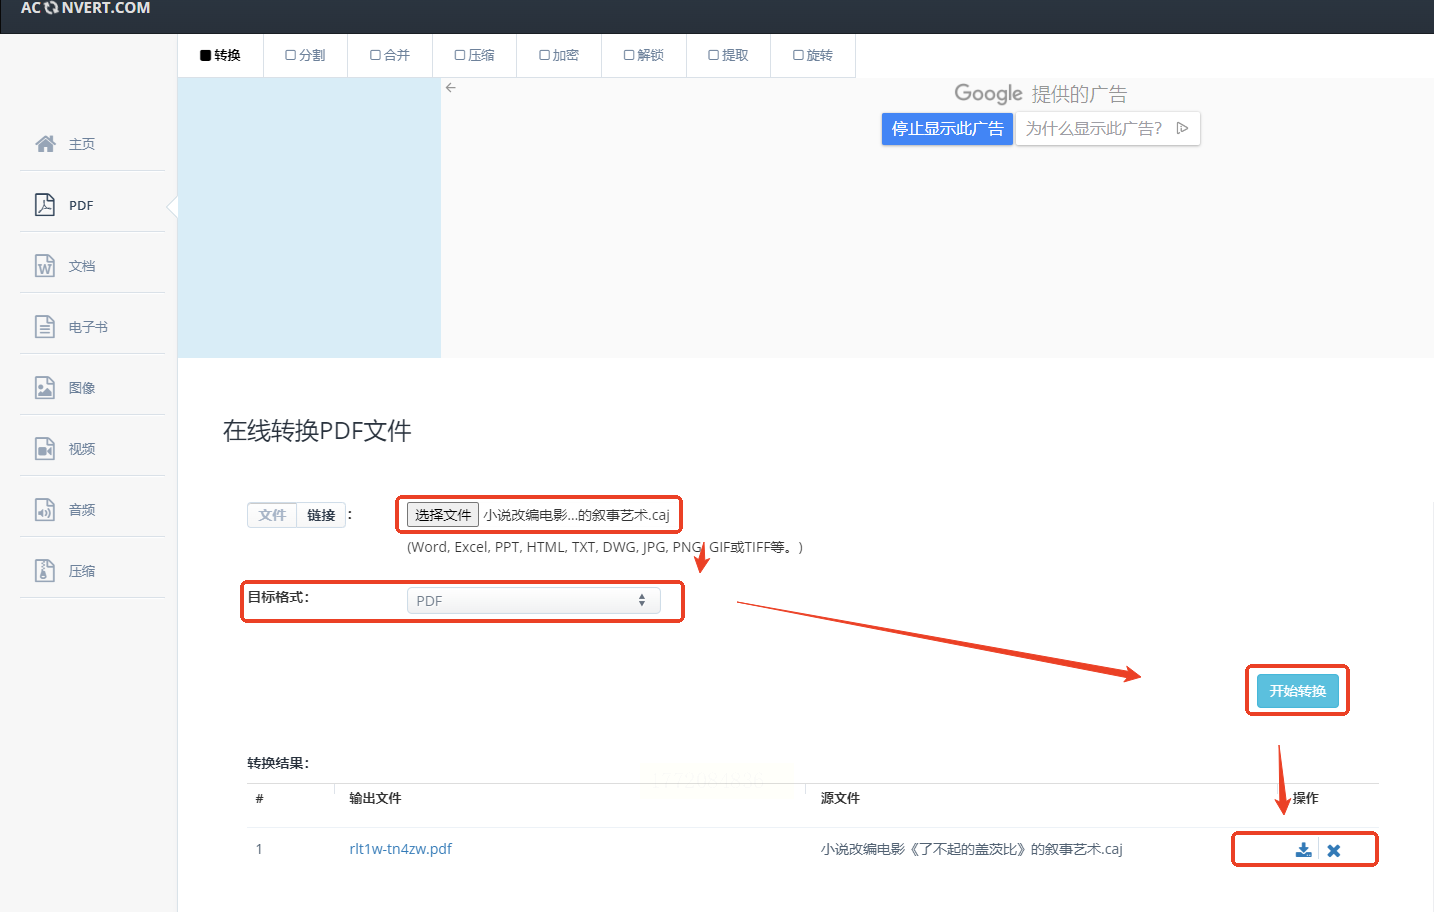Open the ebook icon in sidebar
The height and width of the screenshot is (912, 1434).
(45, 327)
